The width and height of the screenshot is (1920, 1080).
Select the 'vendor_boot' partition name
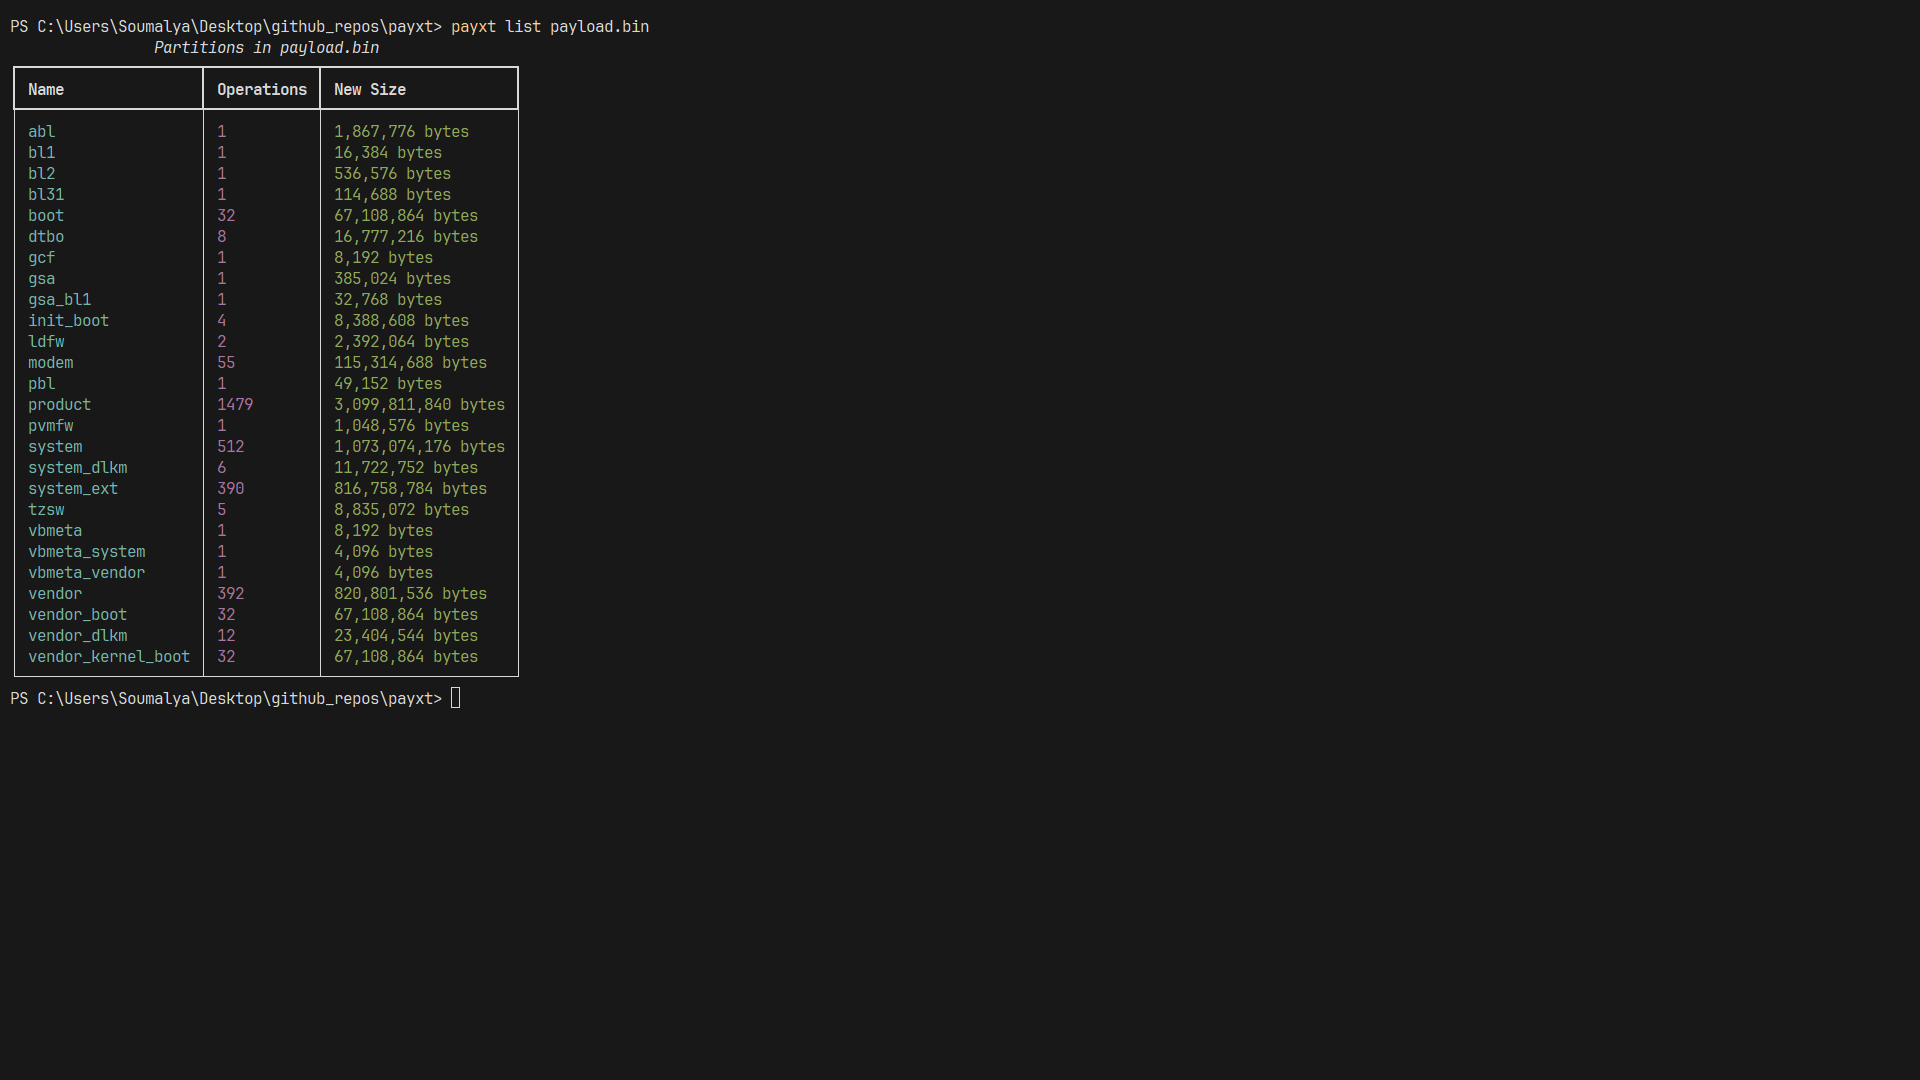point(78,615)
